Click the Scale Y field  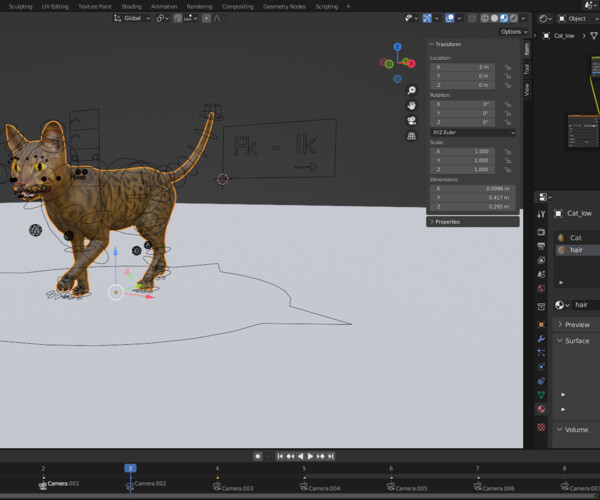[462, 160]
